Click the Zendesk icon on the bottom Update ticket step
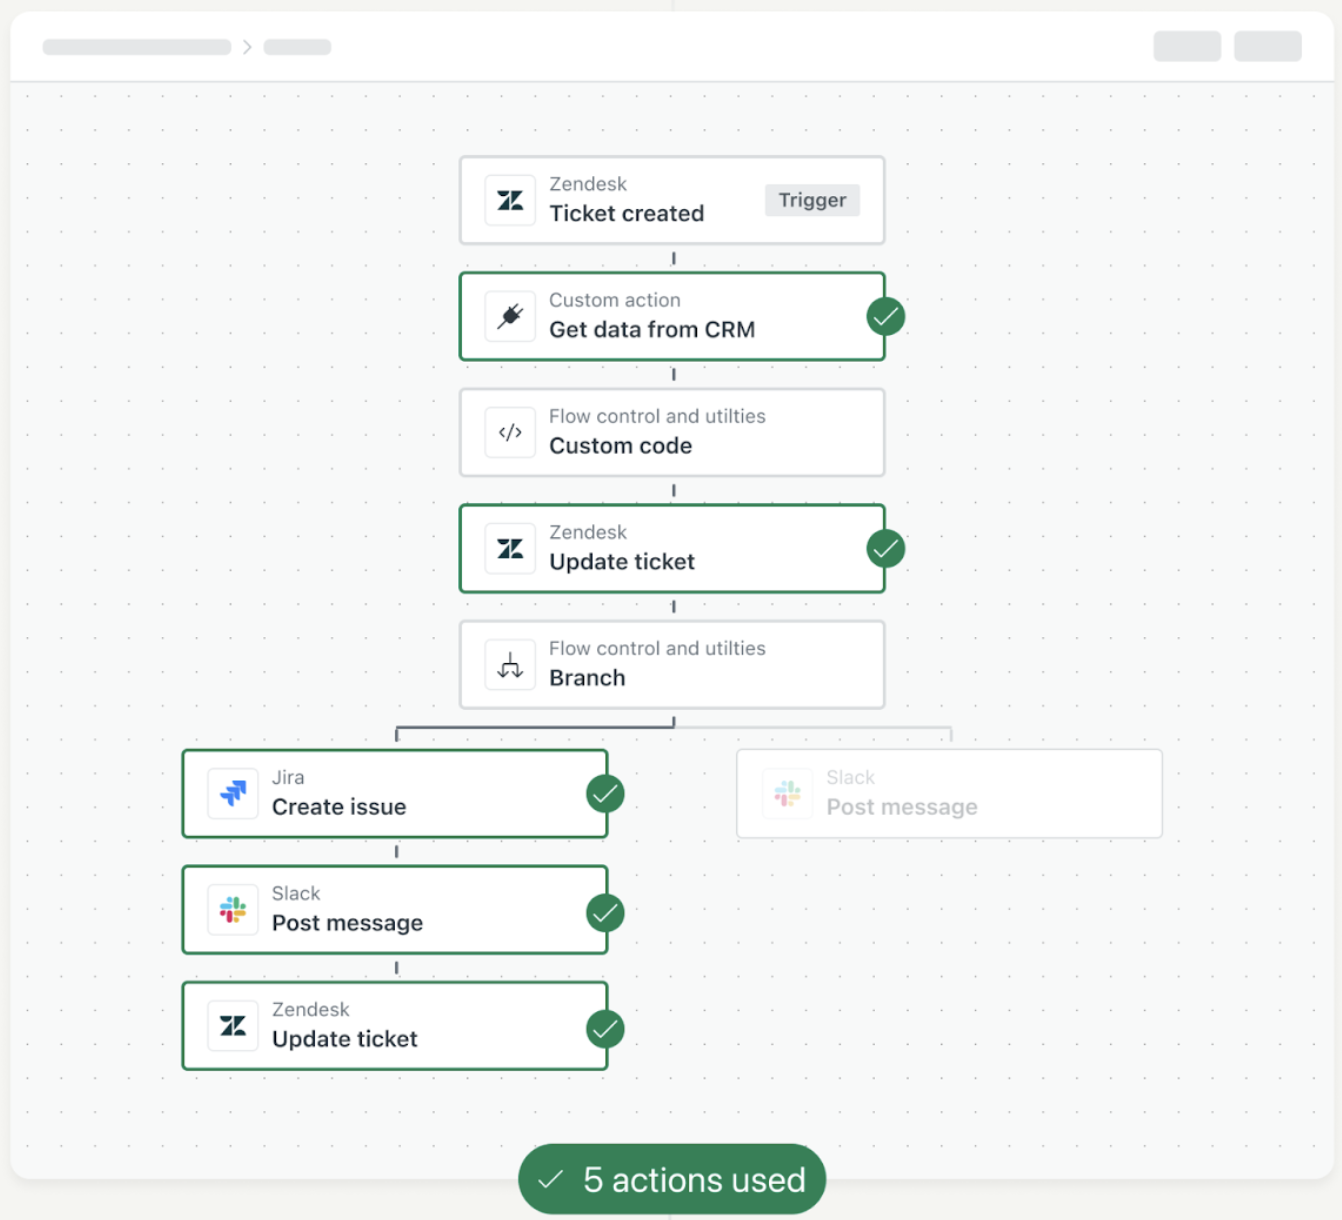1342x1220 pixels. [x=233, y=1026]
